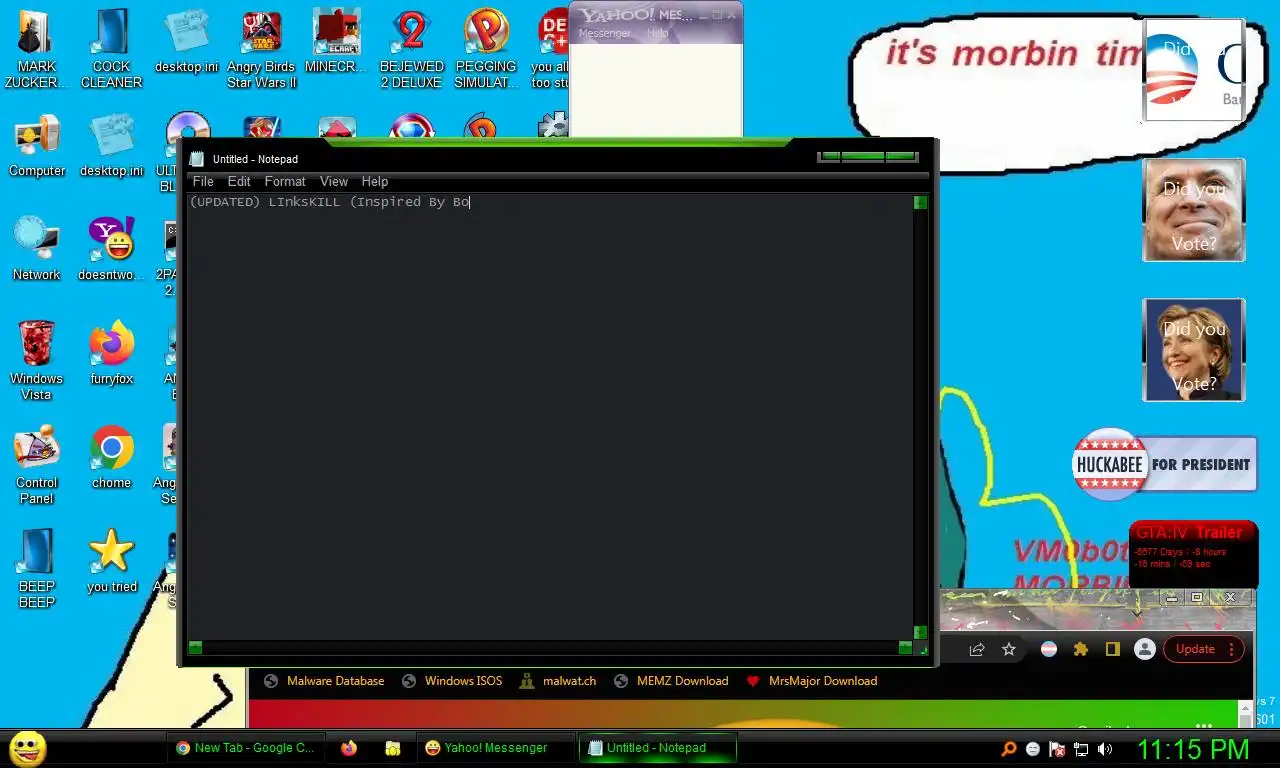Screen dimensions: 1280x768
Task: Click the McCain Did you Vote gadget
Action: (x=1194, y=210)
